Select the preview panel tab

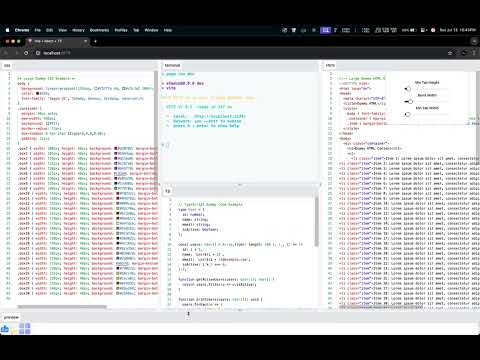(11, 317)
